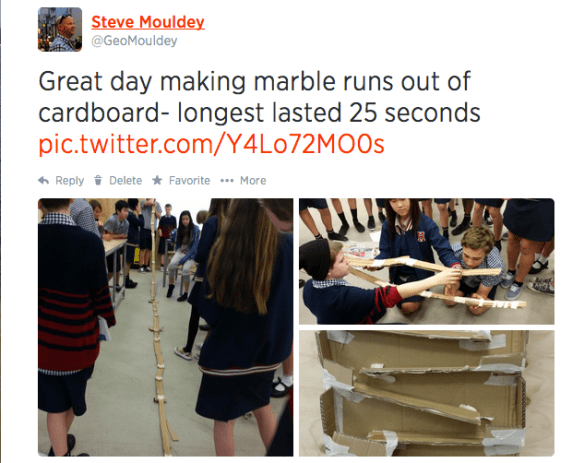Open Steve Mouldey name link

[x=148, y=22]
